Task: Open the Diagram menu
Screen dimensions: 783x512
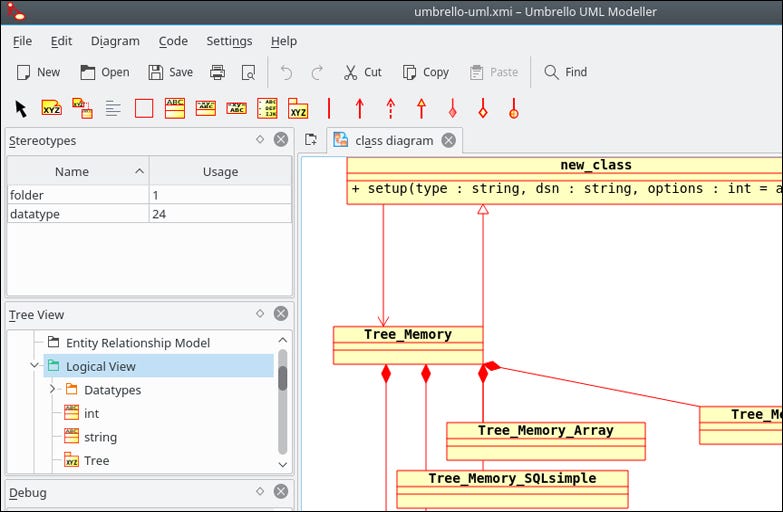Action: [115, 41]
